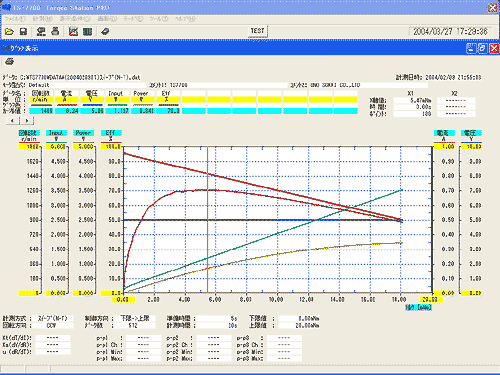Click the 10.00 maximum field on voltage axis
Viewport: 500px width, 375px height.
(x=471, y=147)
